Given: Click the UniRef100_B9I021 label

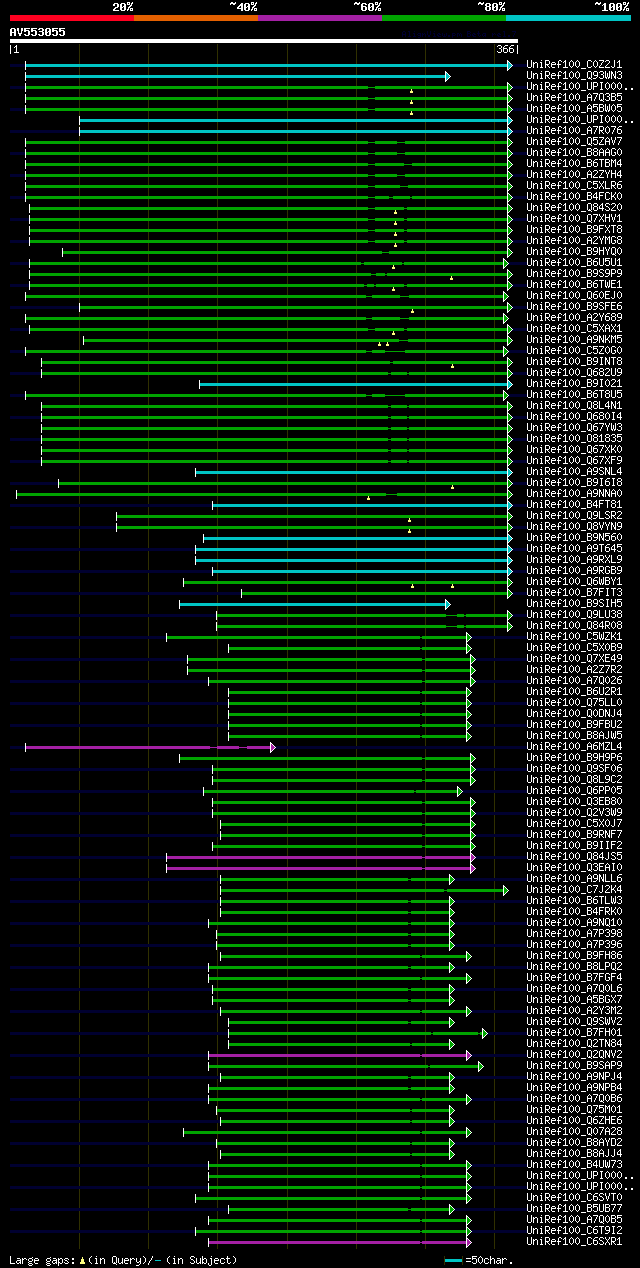Looking at the screenshot, I should (x=574, y=384).
